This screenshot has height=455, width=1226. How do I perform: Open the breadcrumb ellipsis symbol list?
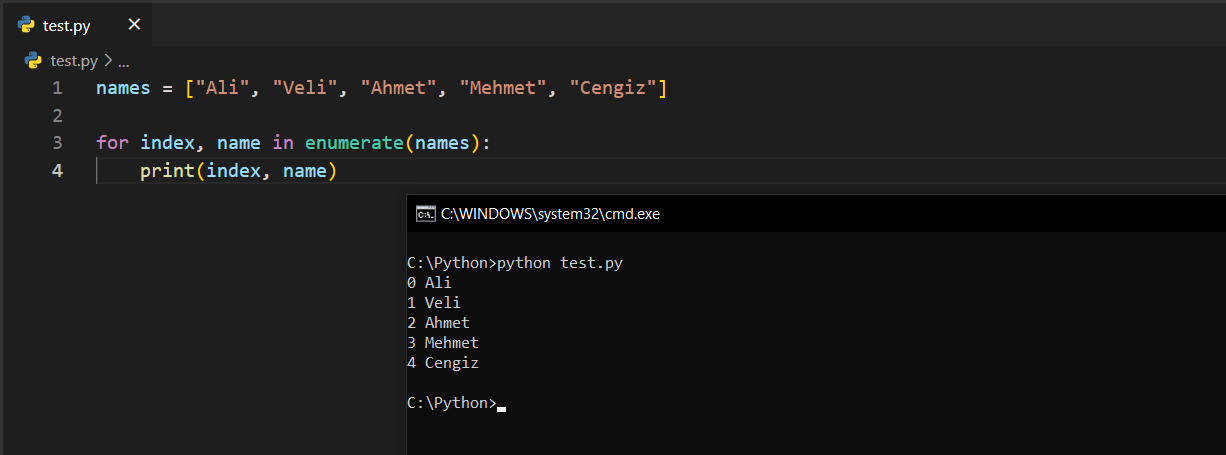click(x=124, y=61)
